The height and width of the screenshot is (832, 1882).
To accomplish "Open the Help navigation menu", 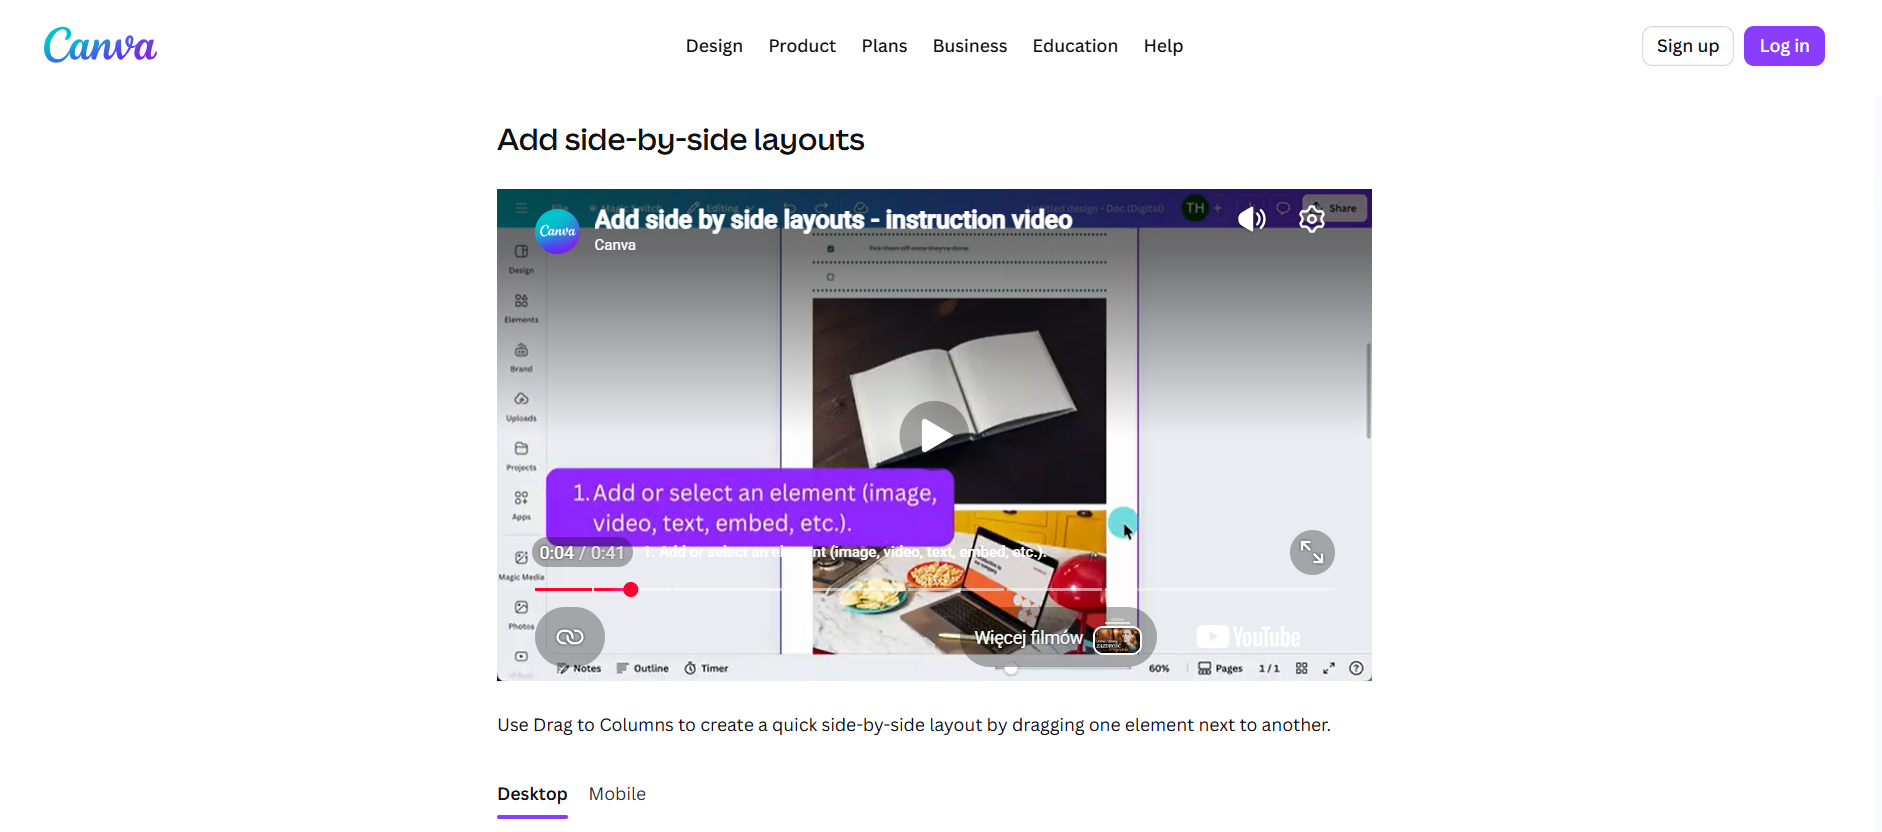I will (x=1163, y=46).
